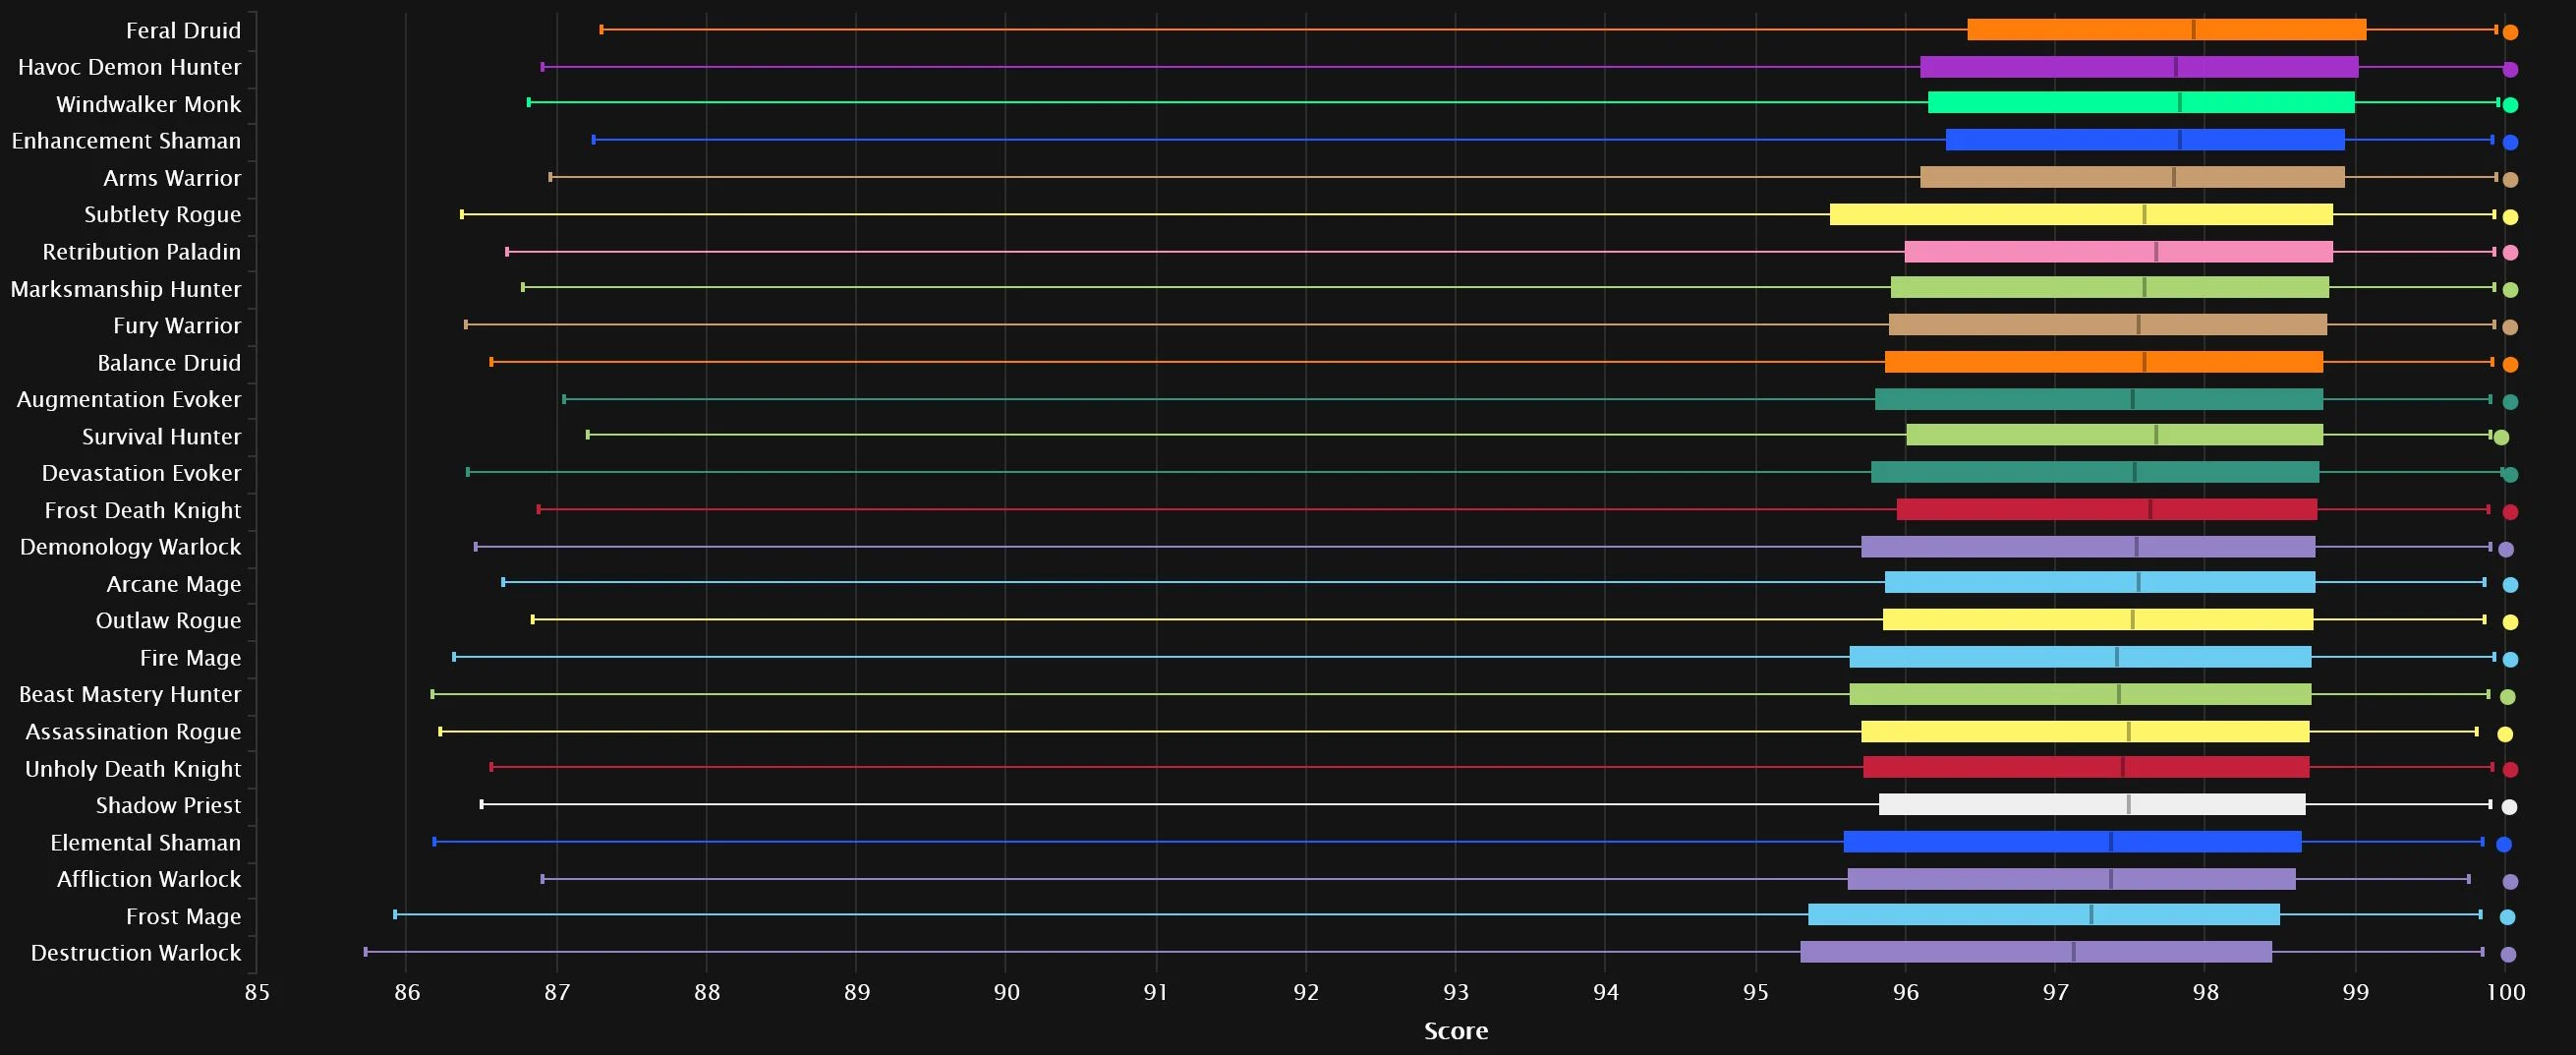Select the Assassination Rogue label

133,731
